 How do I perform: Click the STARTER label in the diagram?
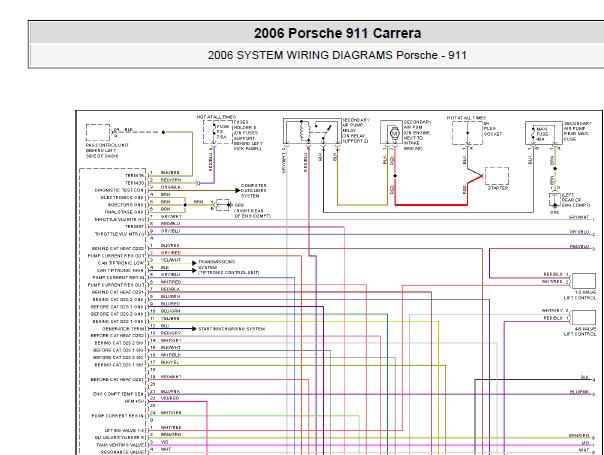(x=498, y=188)
